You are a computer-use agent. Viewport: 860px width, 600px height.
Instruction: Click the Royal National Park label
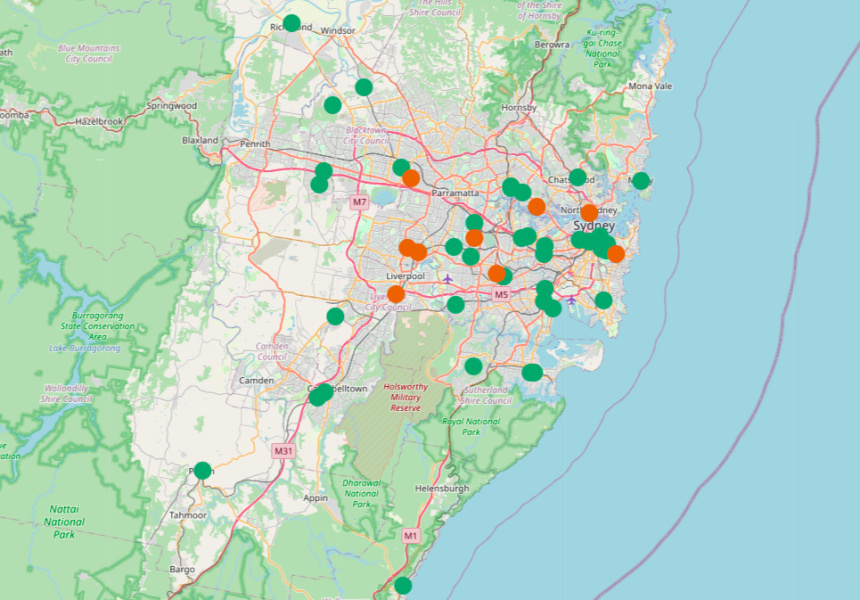(x=471, y=427)
